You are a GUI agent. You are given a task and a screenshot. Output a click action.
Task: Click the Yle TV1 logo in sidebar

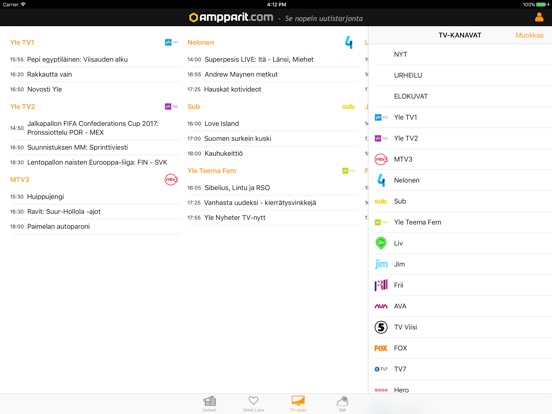click(381, 117)
